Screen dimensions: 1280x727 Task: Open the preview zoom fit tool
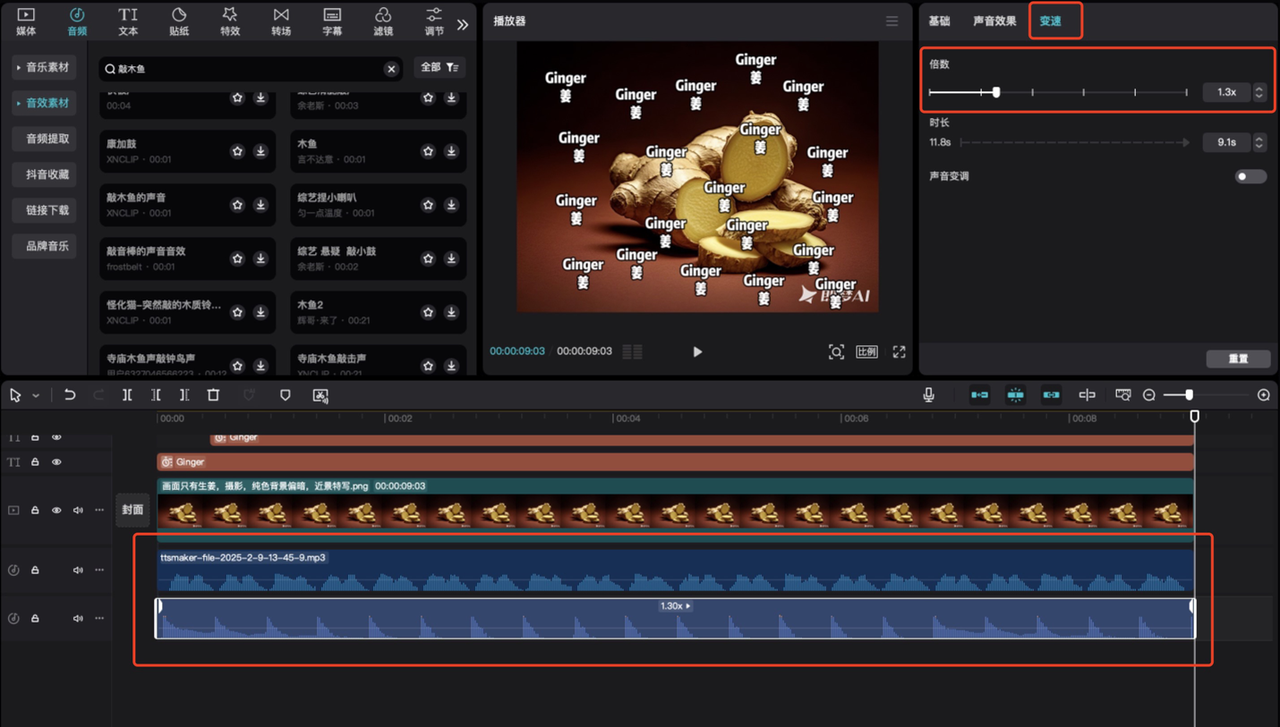tap(836, 352)
